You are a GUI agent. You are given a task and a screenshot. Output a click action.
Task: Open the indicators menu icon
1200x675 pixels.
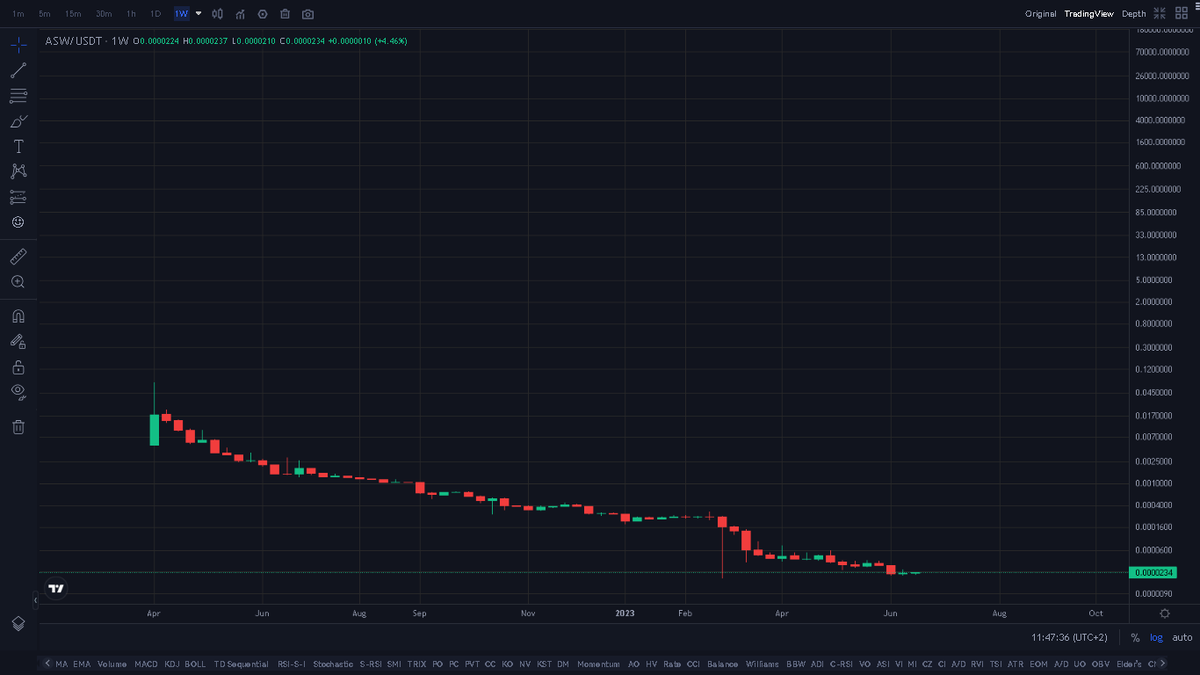240,14
